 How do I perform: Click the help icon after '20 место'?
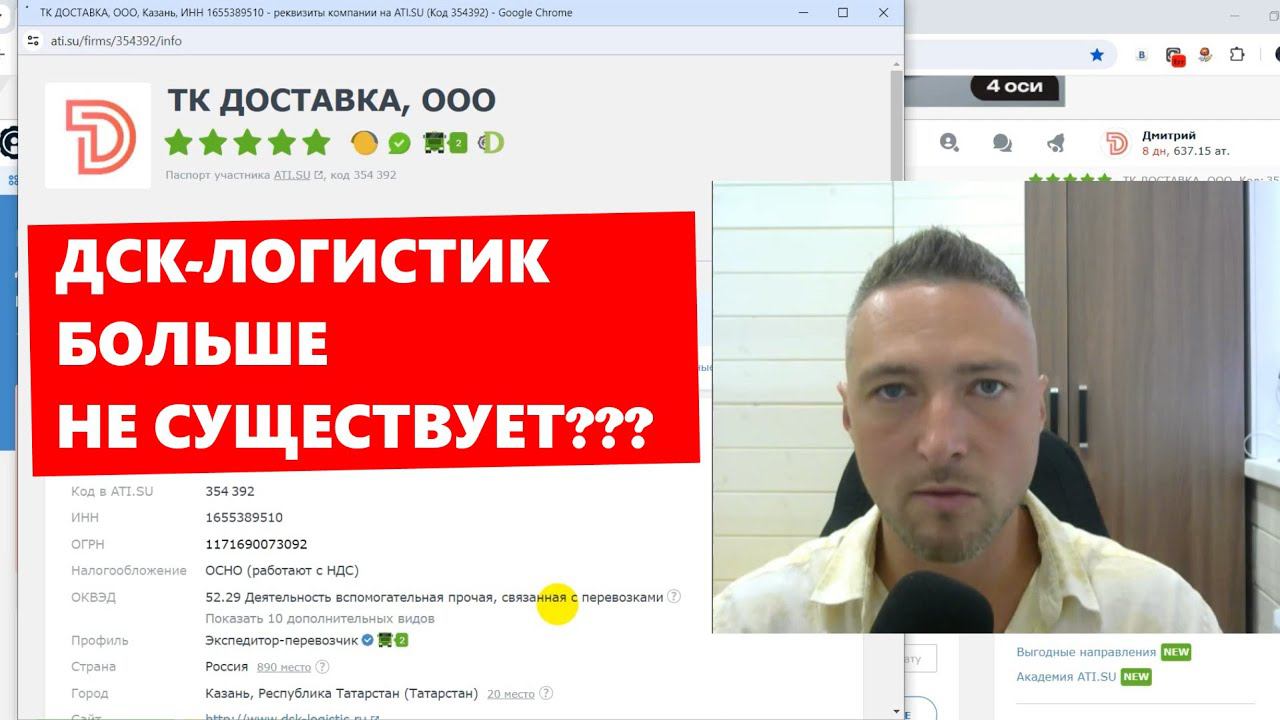tap(546, 693)
